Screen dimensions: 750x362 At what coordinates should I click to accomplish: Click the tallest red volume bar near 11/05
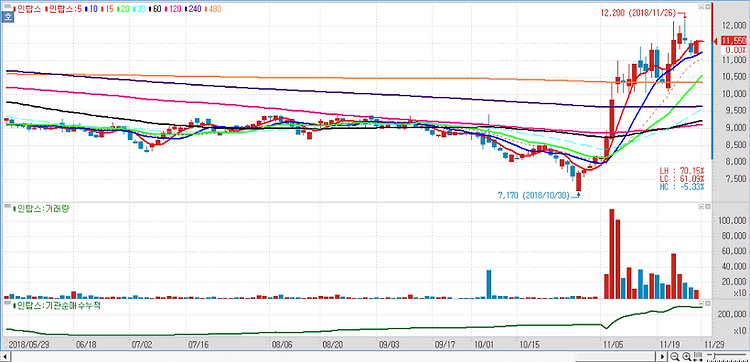click(612, 254)
